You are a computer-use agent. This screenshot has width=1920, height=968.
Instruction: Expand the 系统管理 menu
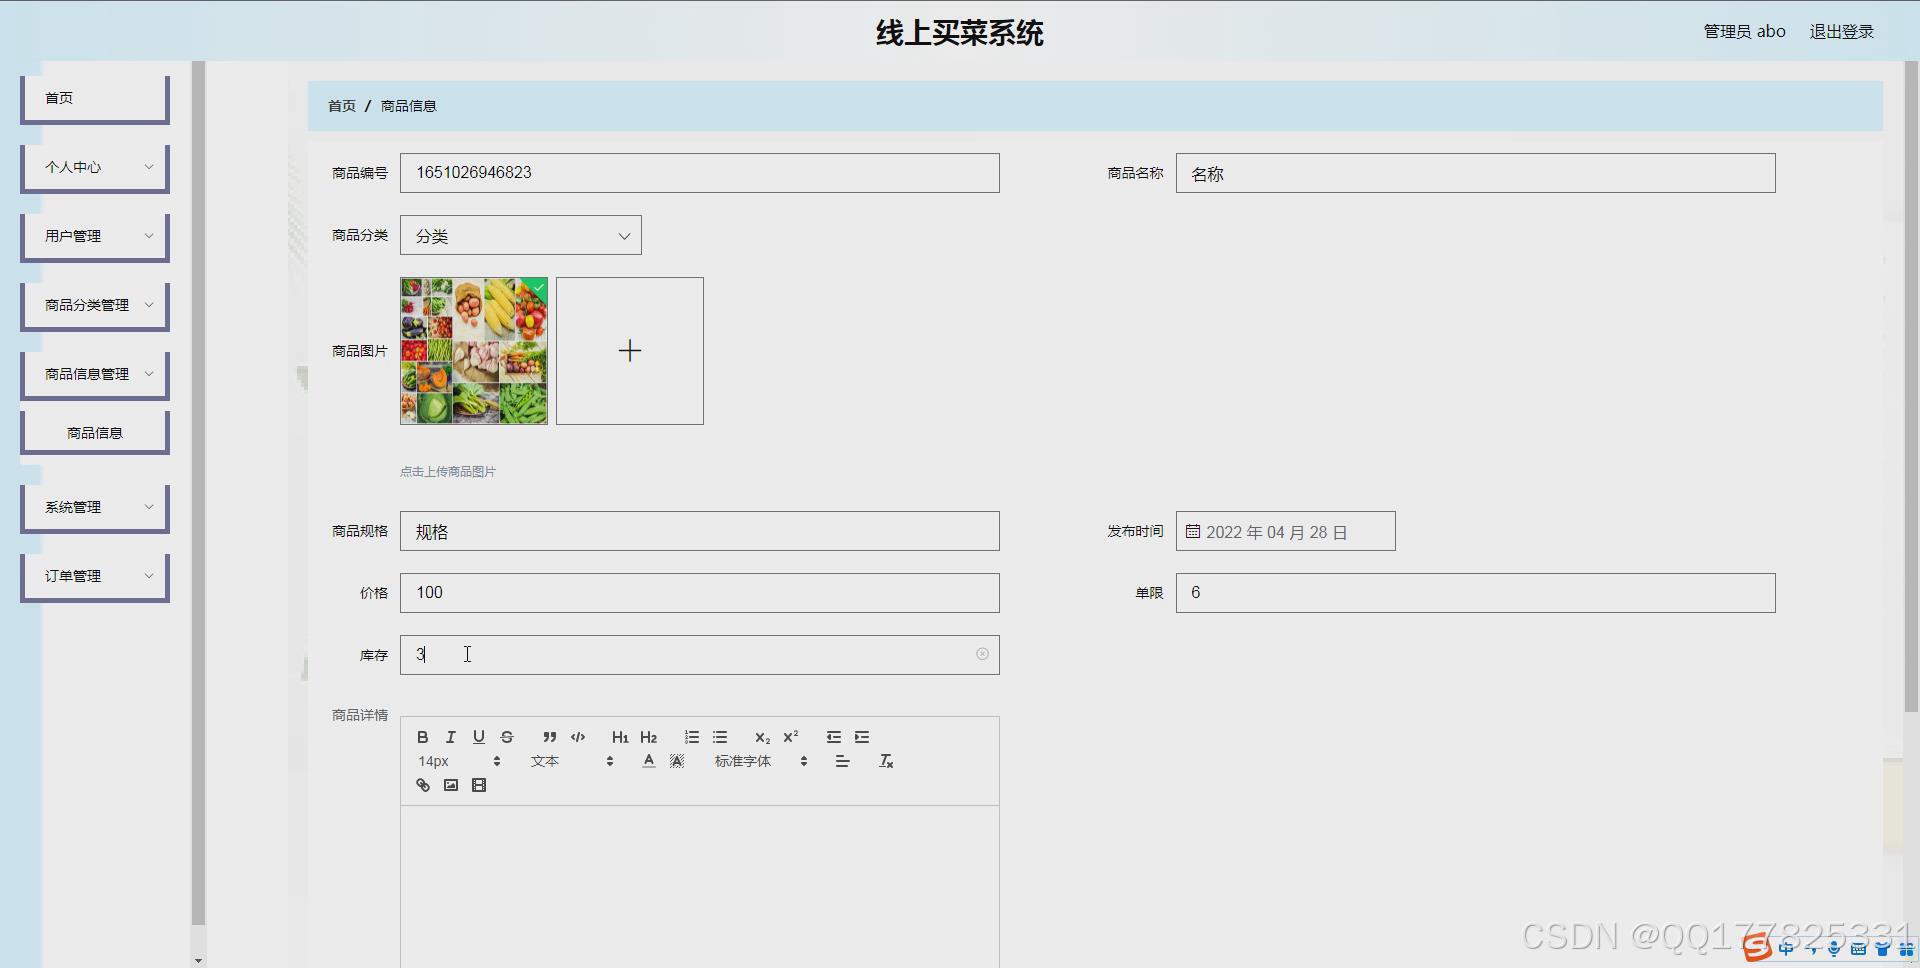95,508
